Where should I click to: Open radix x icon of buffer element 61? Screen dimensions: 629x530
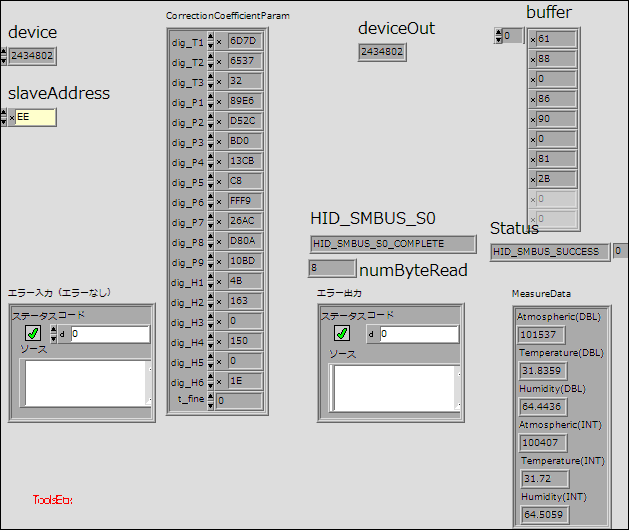(533, 40)
